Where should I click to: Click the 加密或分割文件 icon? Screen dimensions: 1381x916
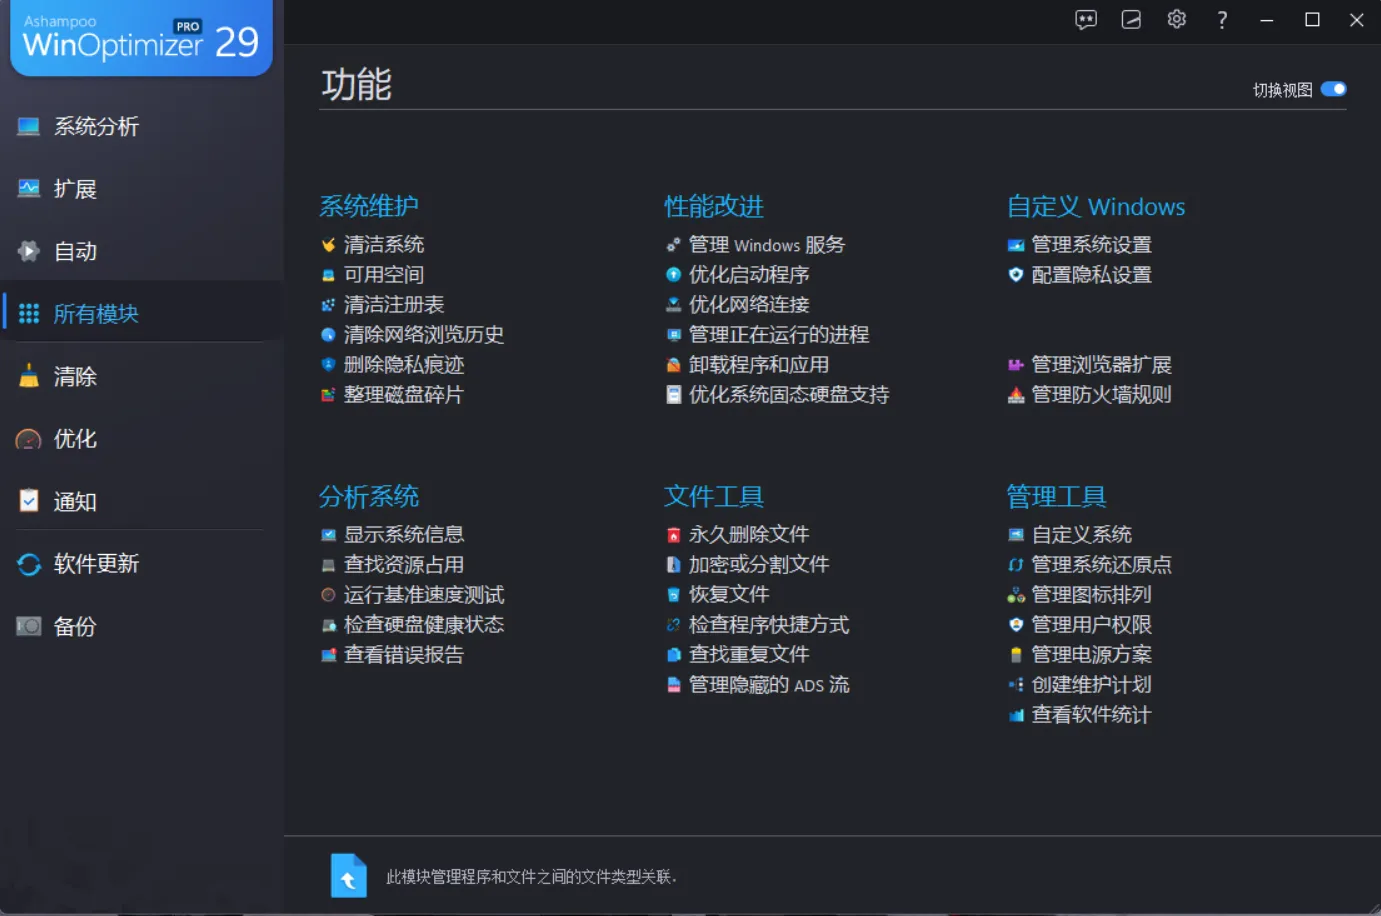pos(674,565)
